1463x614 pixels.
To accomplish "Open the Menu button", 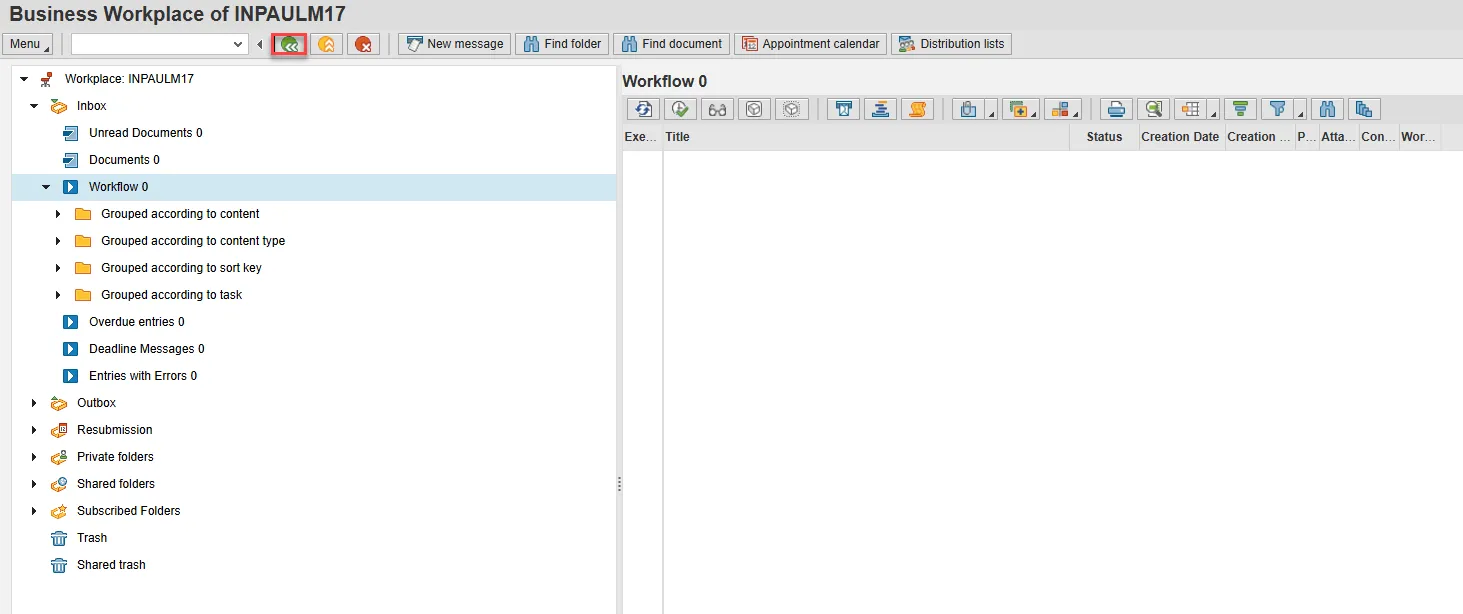I will pos(27,44).
